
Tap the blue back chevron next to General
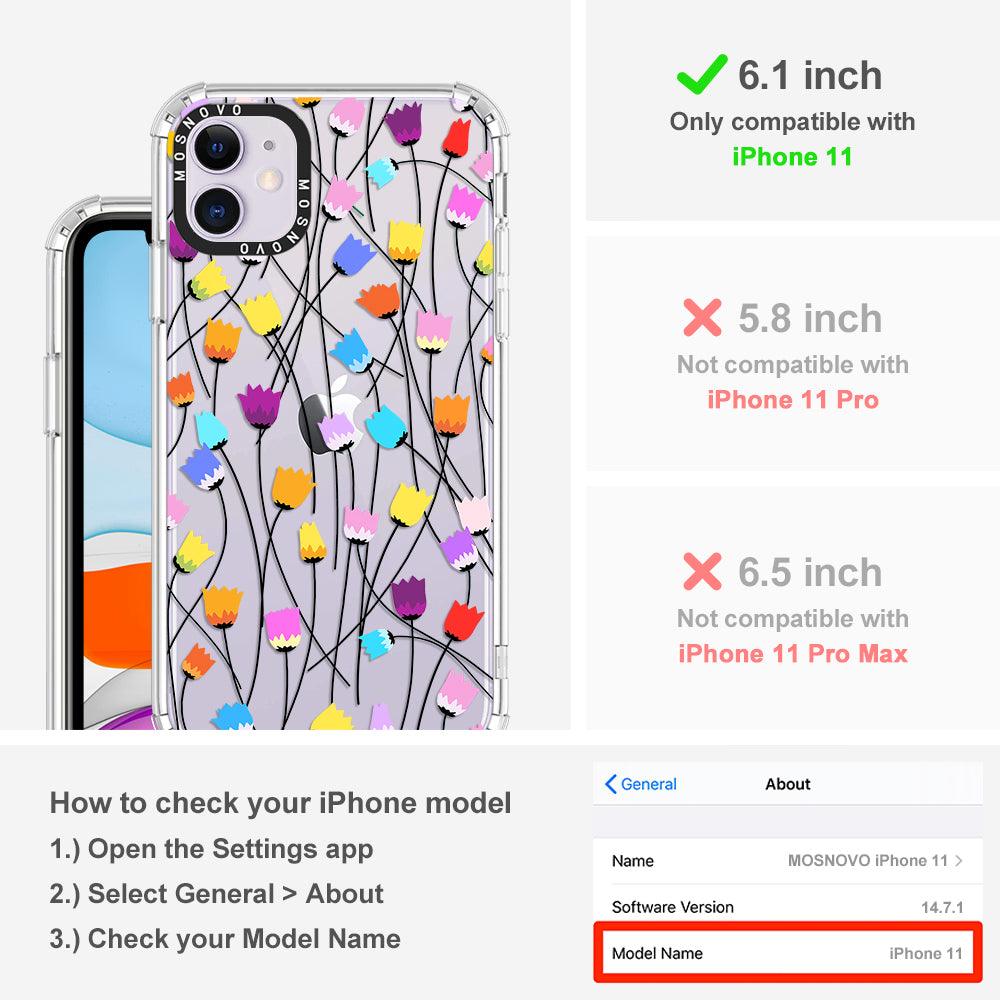click(x=610, y=784)
